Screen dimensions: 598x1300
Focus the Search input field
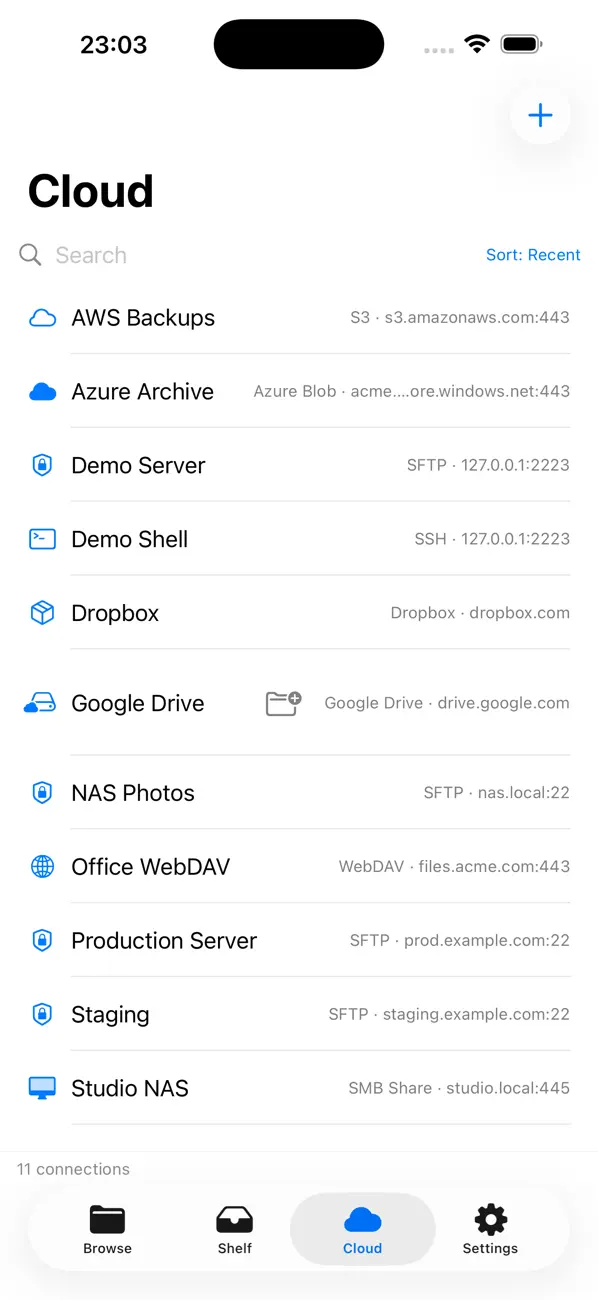pyautogui.click(x=245, y=255)
